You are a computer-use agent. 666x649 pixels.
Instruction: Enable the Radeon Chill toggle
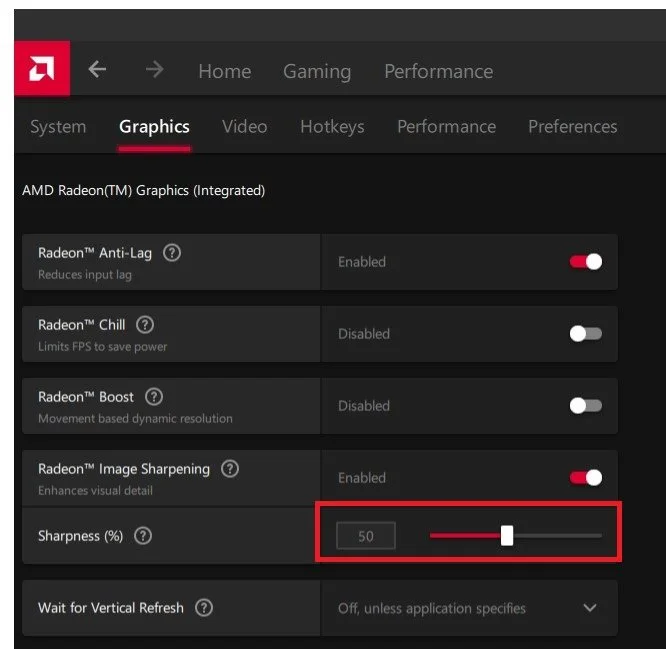[x=586, y=334]
